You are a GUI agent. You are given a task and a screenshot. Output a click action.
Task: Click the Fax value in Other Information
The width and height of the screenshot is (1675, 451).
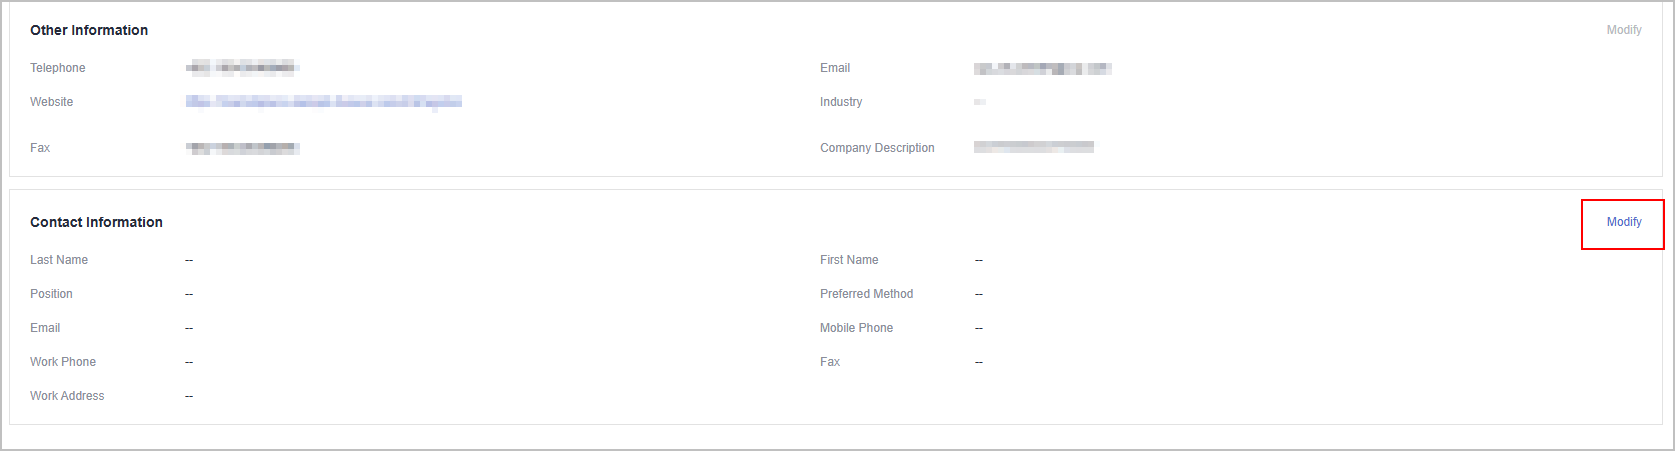tap(243, 148)
